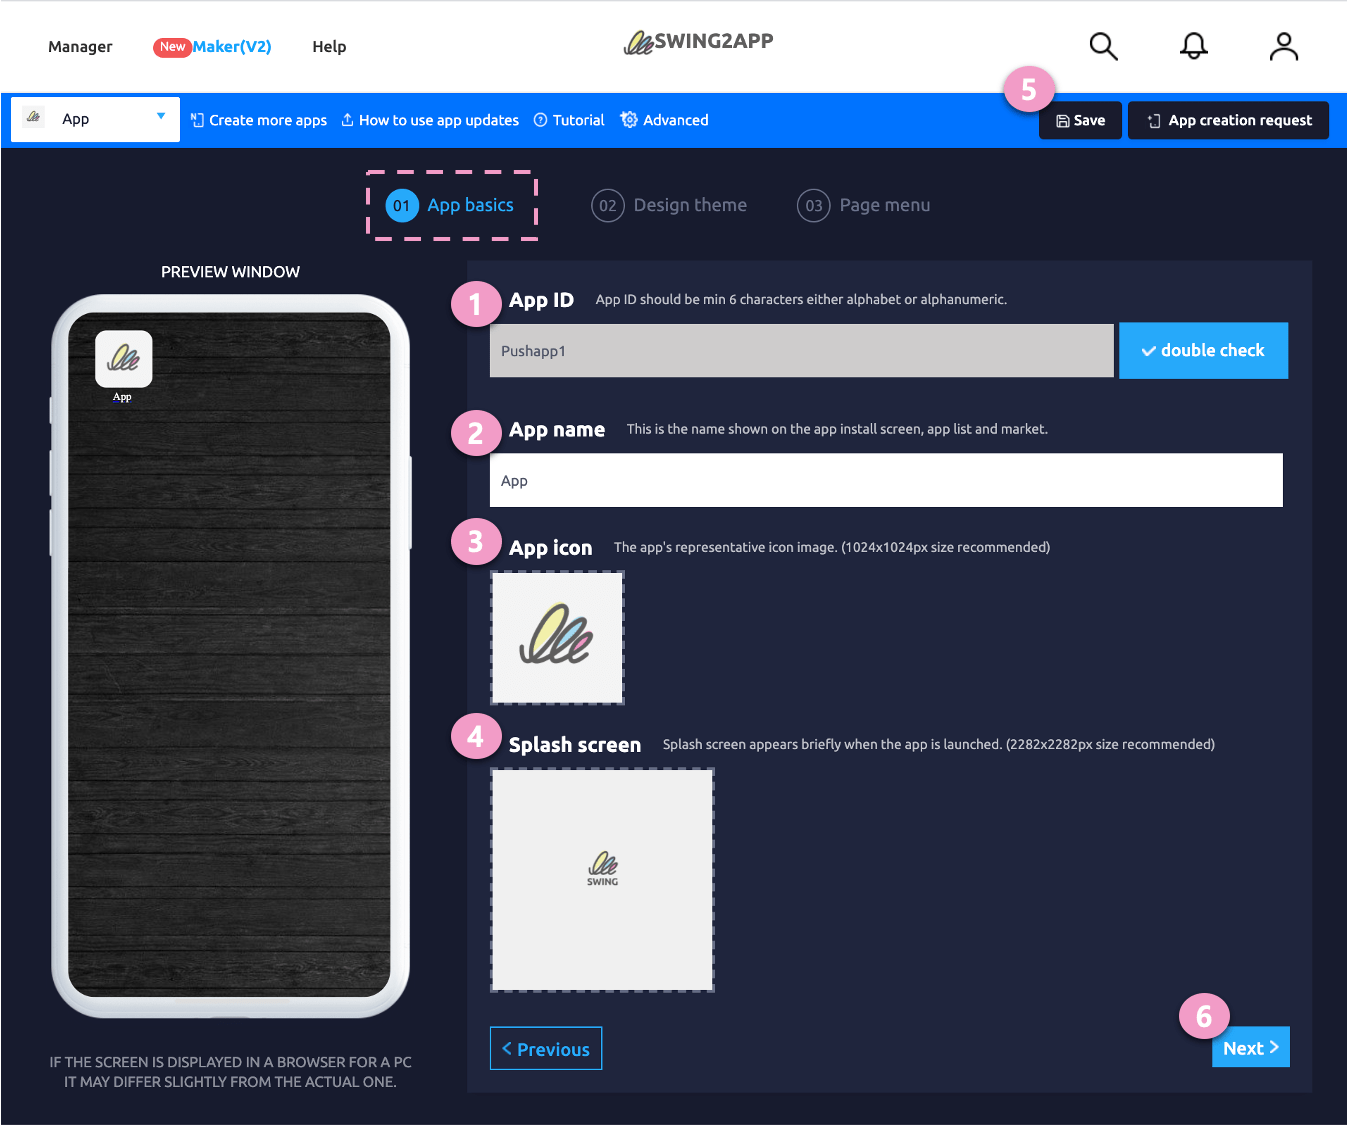The height and width of the screenshot is (1125, 1347).
Task: Open the search magnifier icon
Action: pyautogui.click(x=1103, y=47)
